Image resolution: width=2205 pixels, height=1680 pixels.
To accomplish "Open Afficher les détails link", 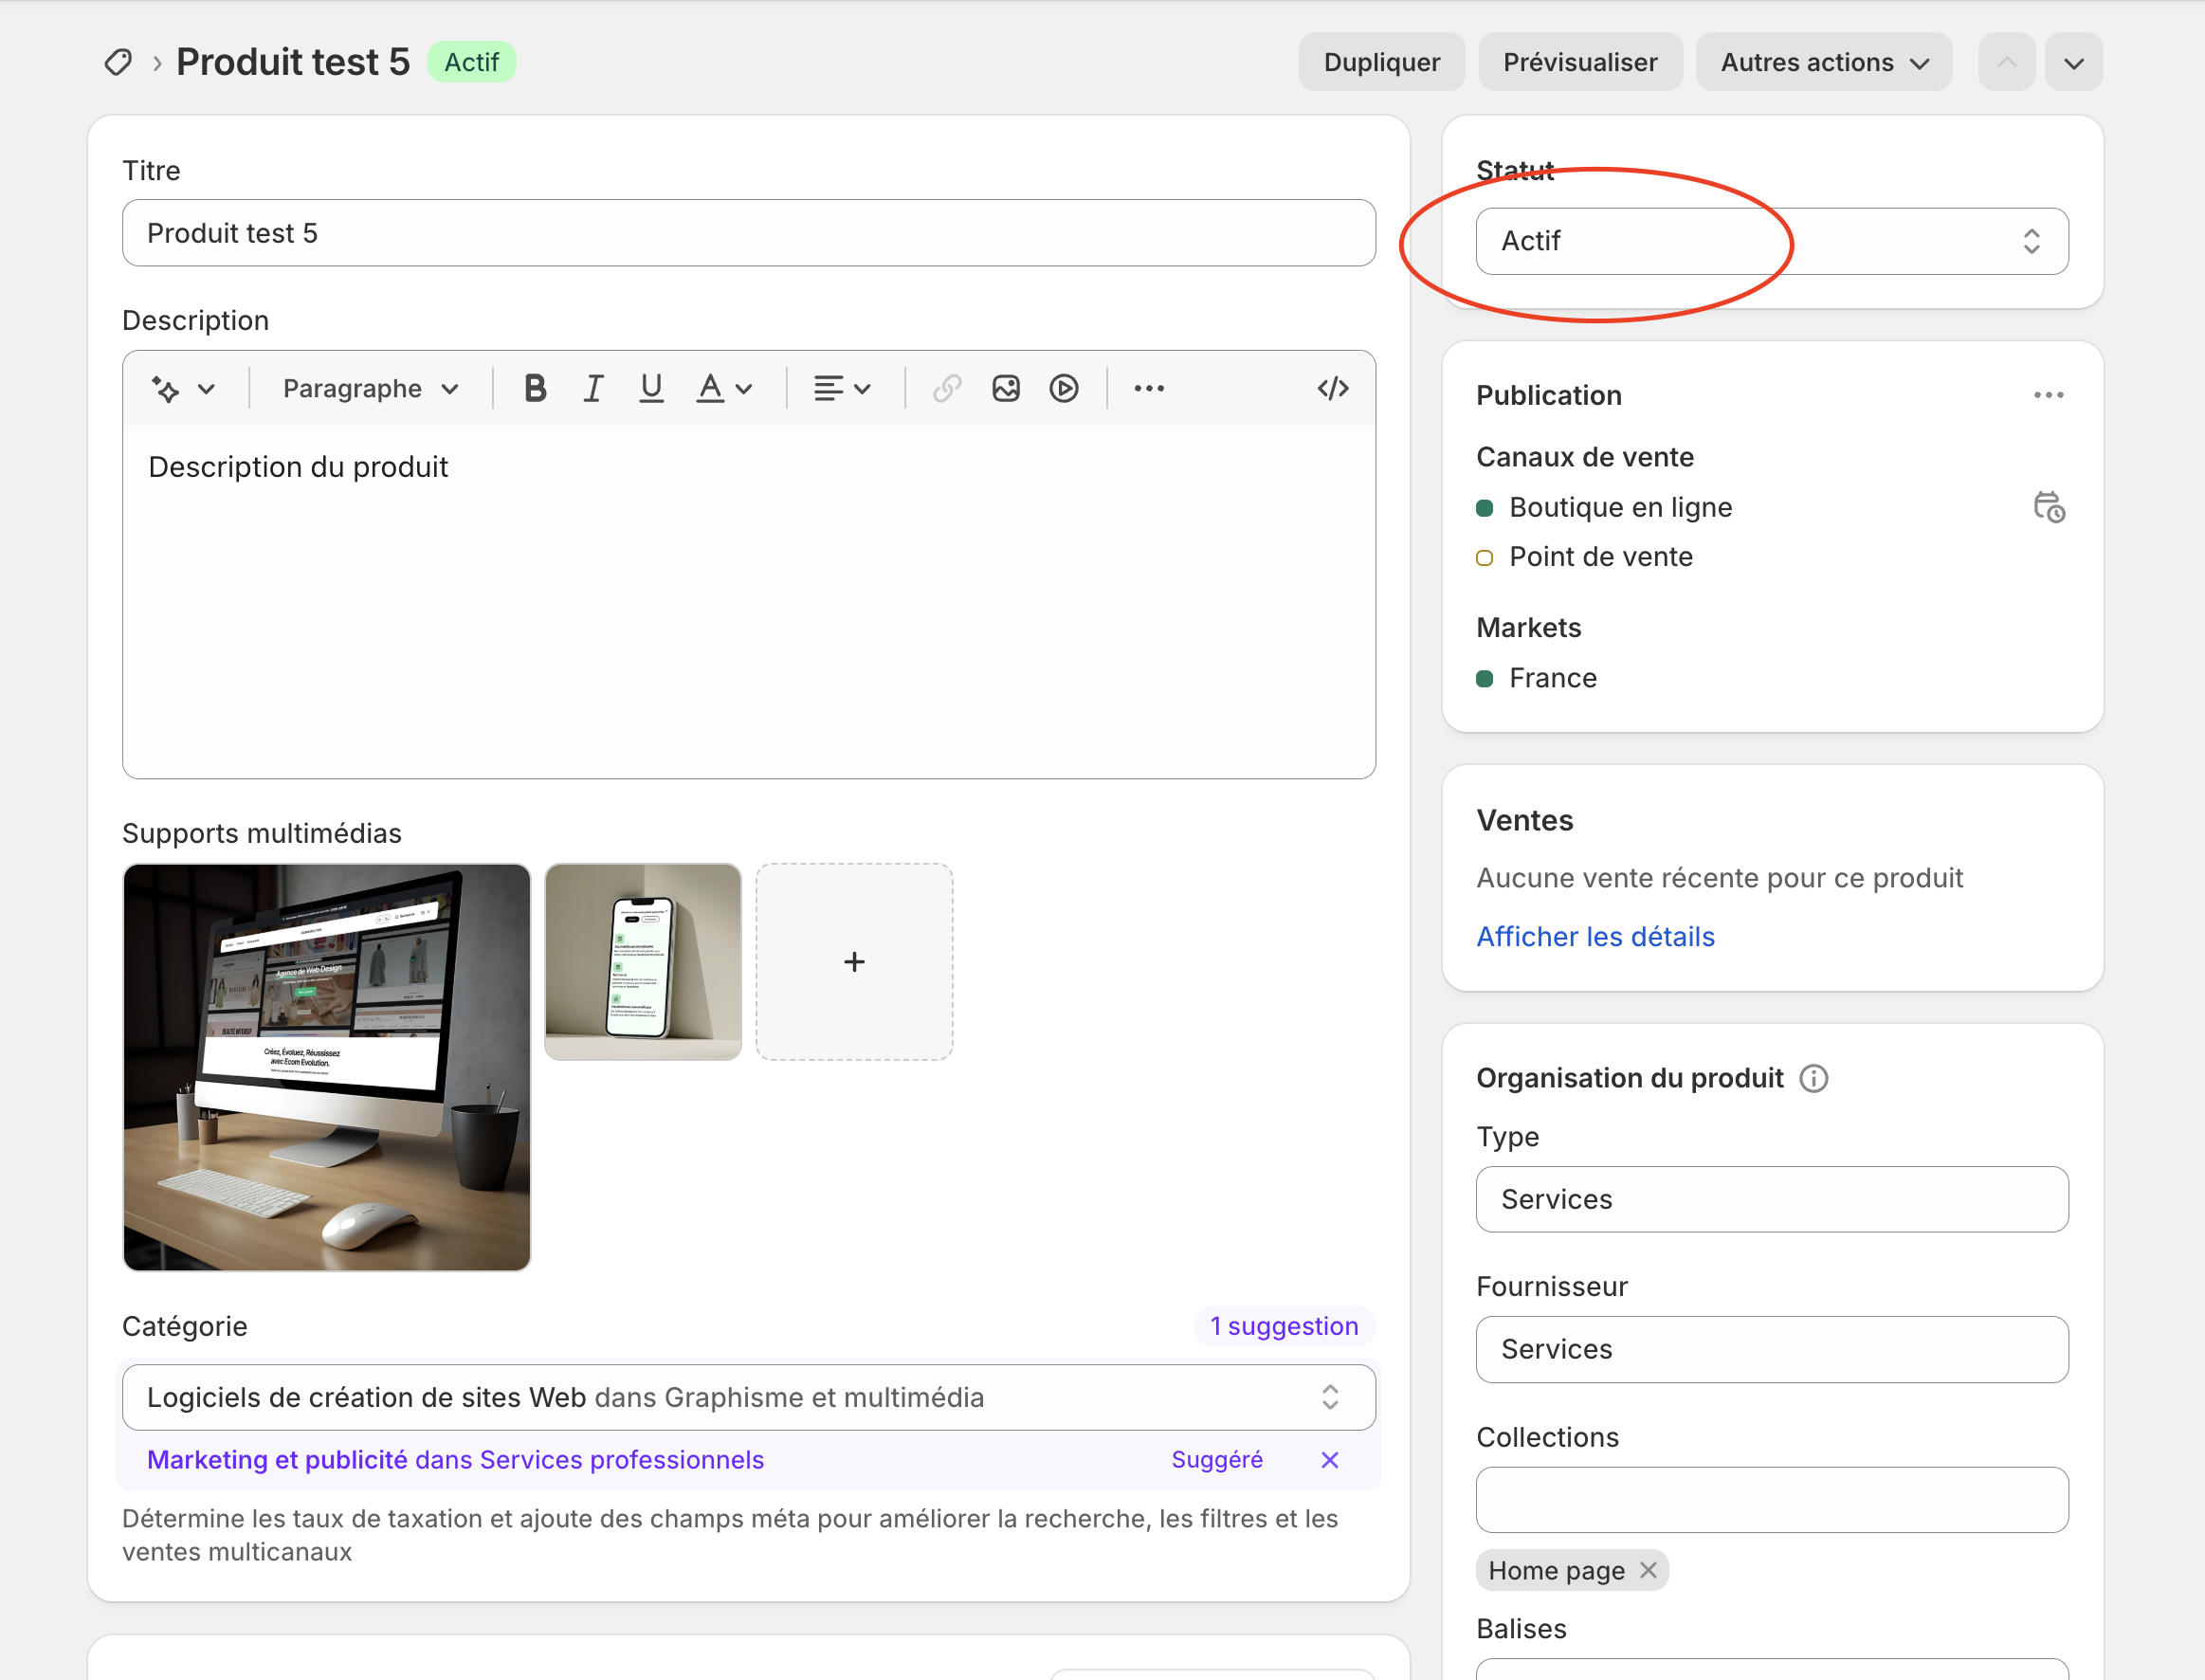I will 1595,937.
